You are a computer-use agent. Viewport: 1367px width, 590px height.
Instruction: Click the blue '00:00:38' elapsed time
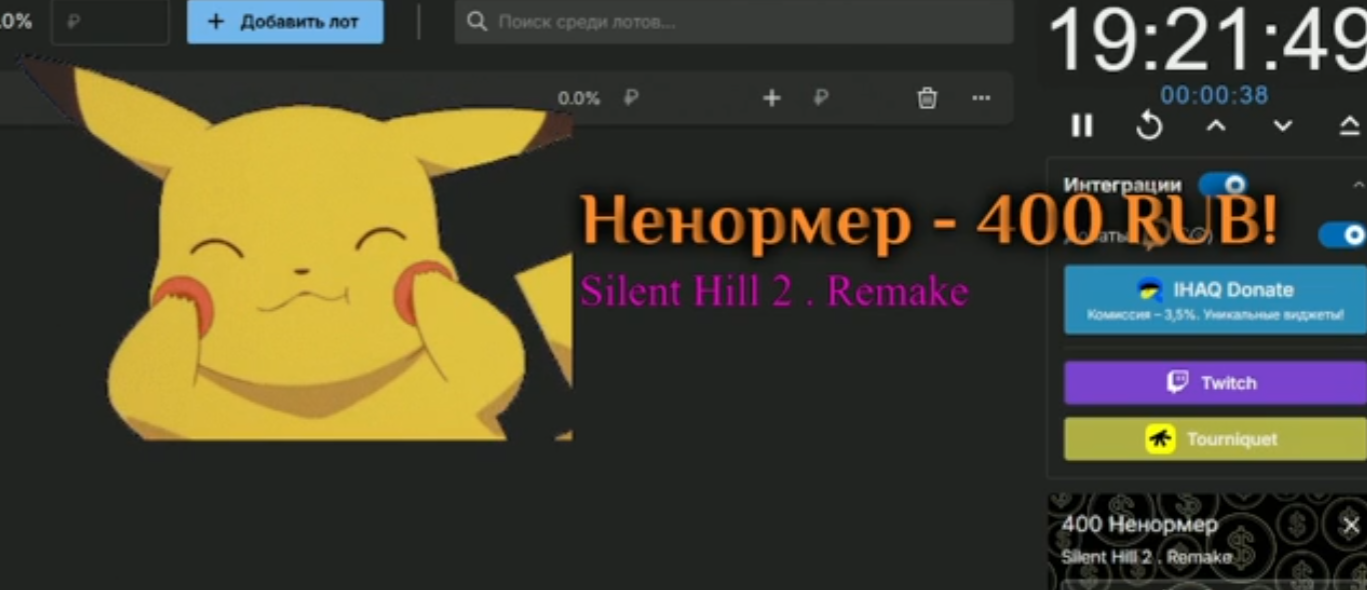pyautogui.click(x=1214, y=95)
